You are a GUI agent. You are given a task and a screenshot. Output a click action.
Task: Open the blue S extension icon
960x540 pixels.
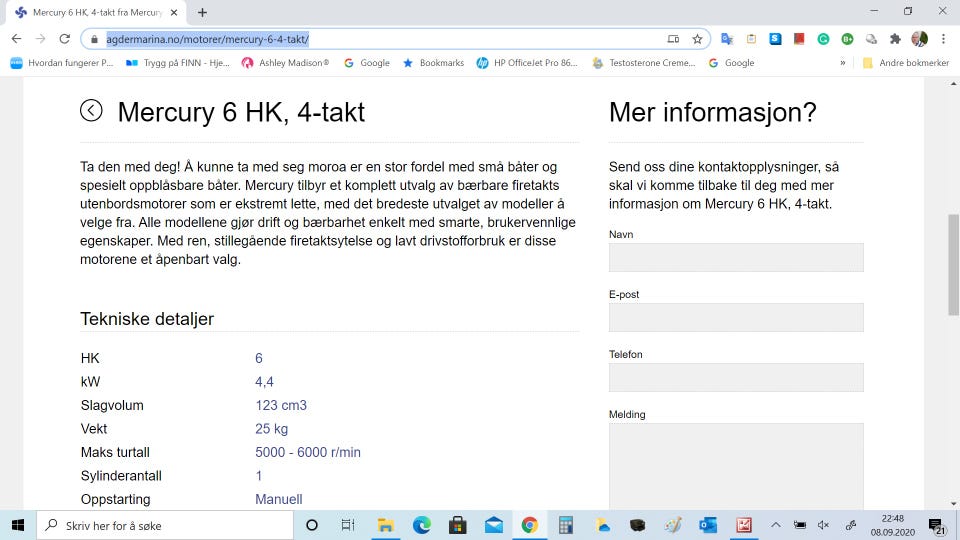click(x=775, y=39)
